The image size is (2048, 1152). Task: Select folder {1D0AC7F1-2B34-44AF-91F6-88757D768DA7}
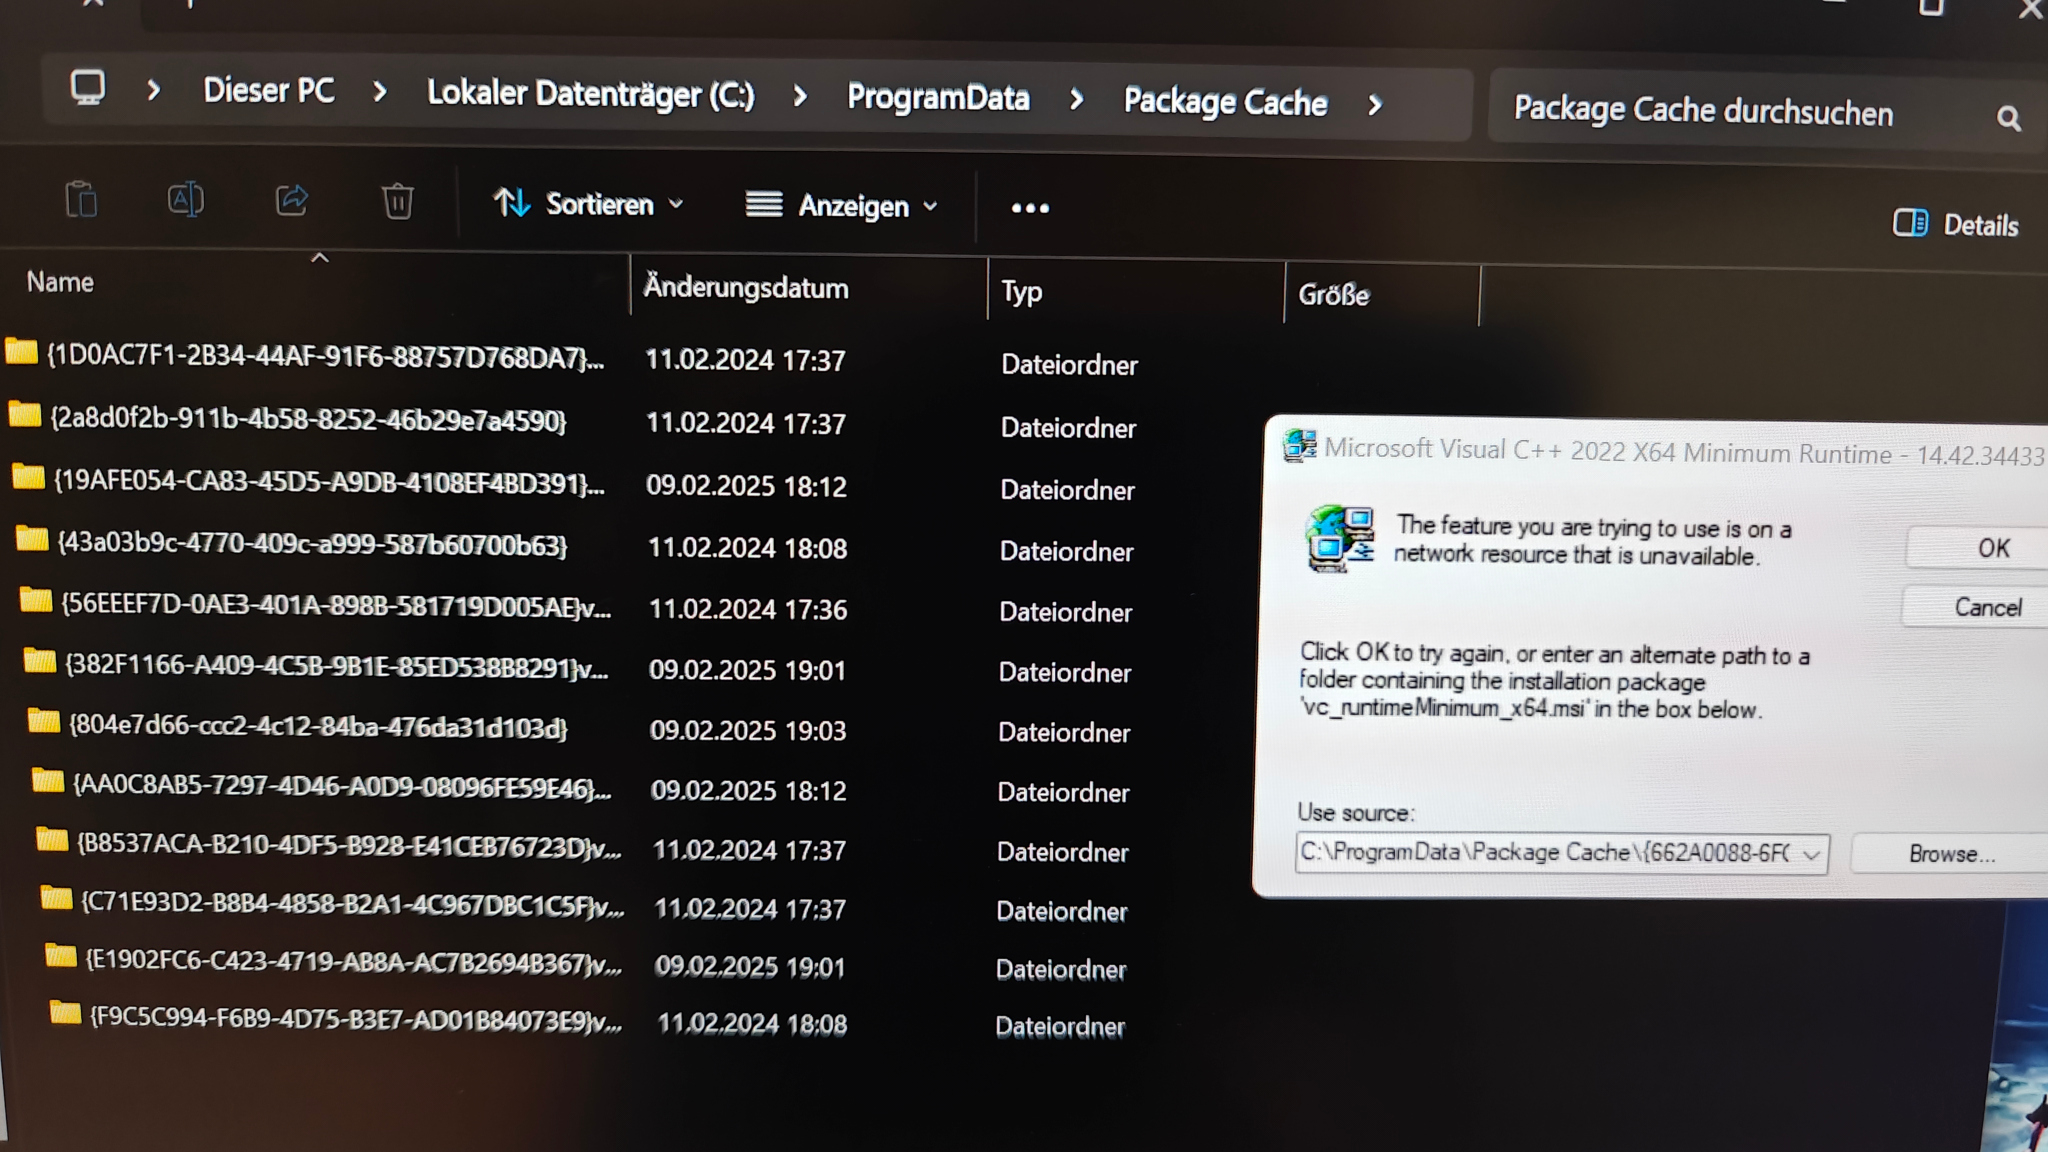tap(325, 357)
